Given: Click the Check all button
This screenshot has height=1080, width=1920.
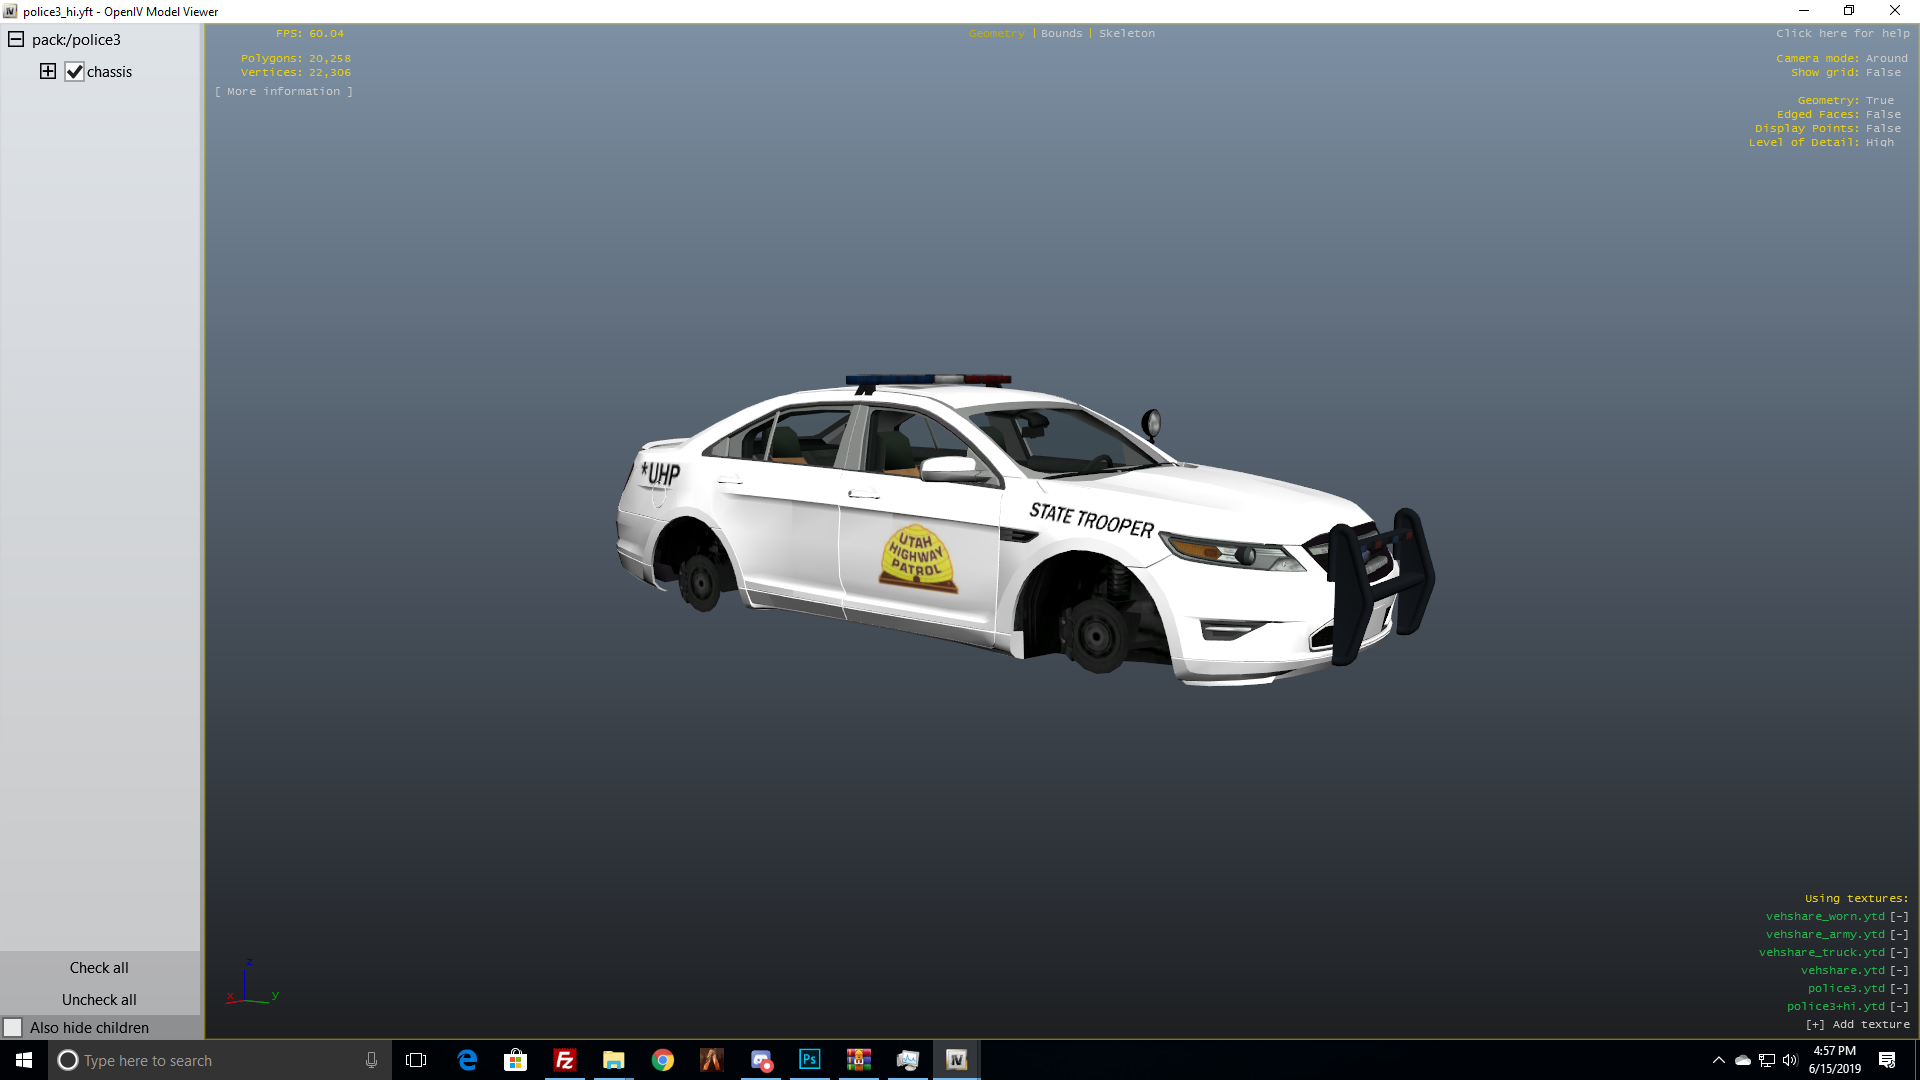Looking at the screenshot, I should pyautogui.click(x=99, y=968).
